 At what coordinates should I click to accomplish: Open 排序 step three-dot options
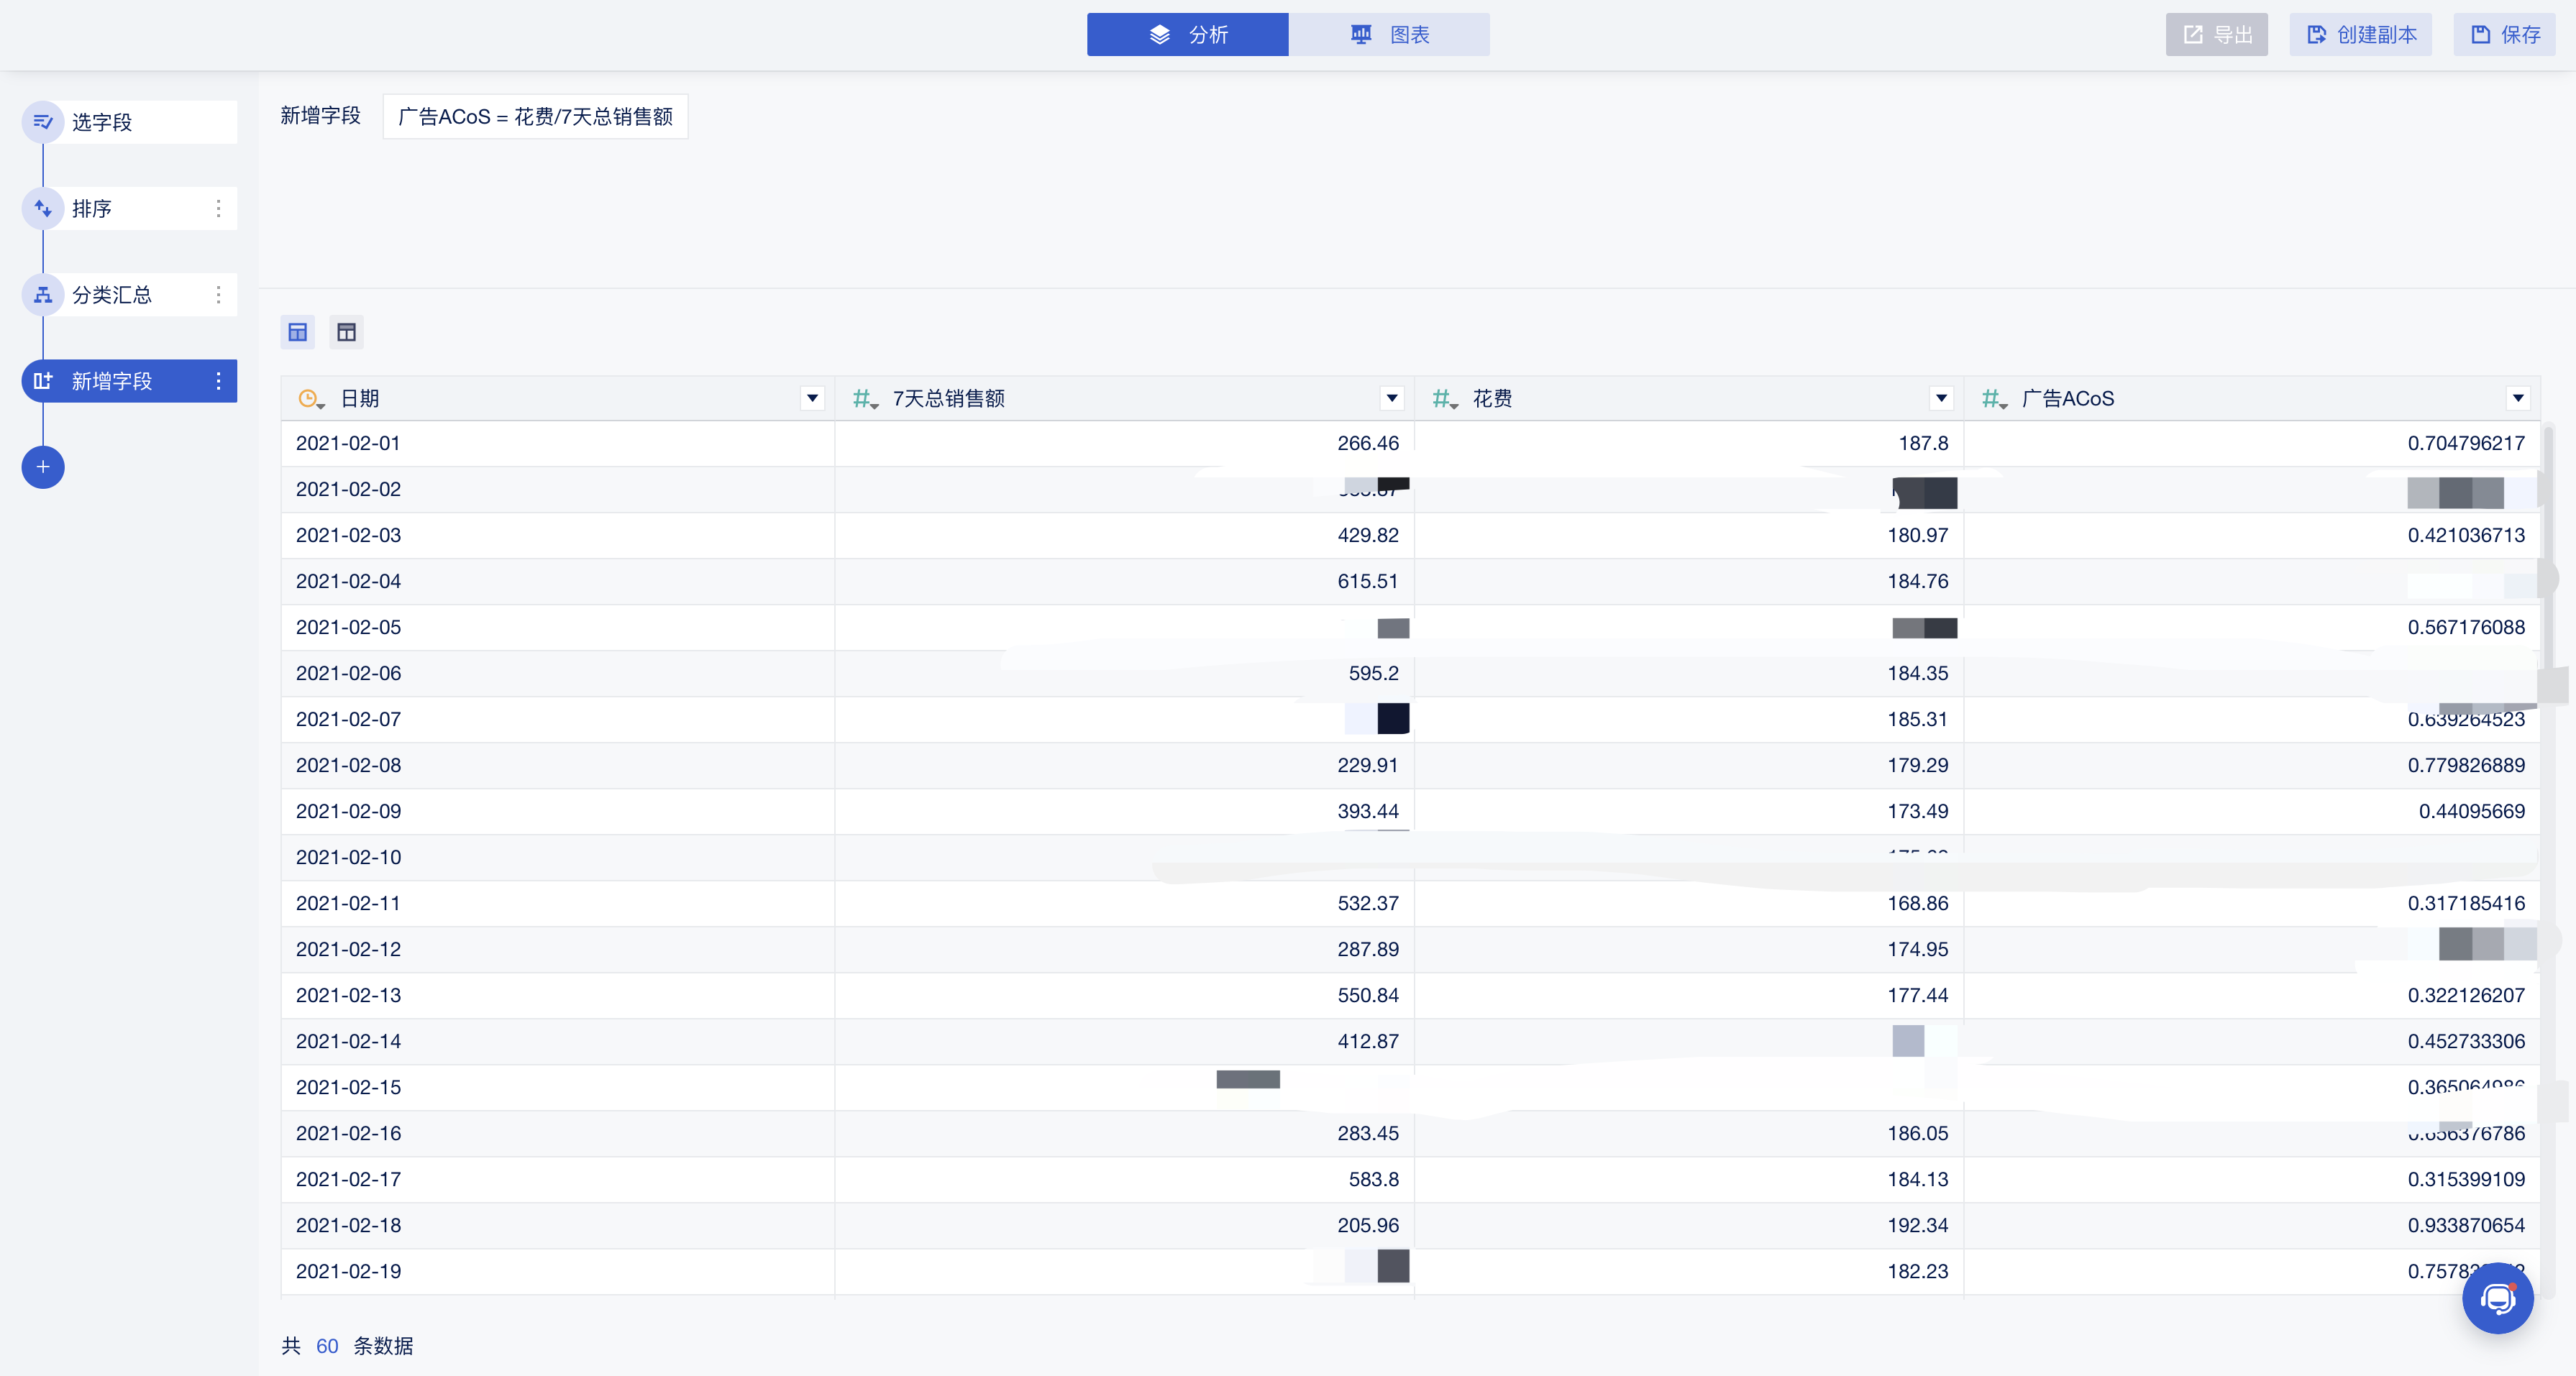click(x=218, y=208)
